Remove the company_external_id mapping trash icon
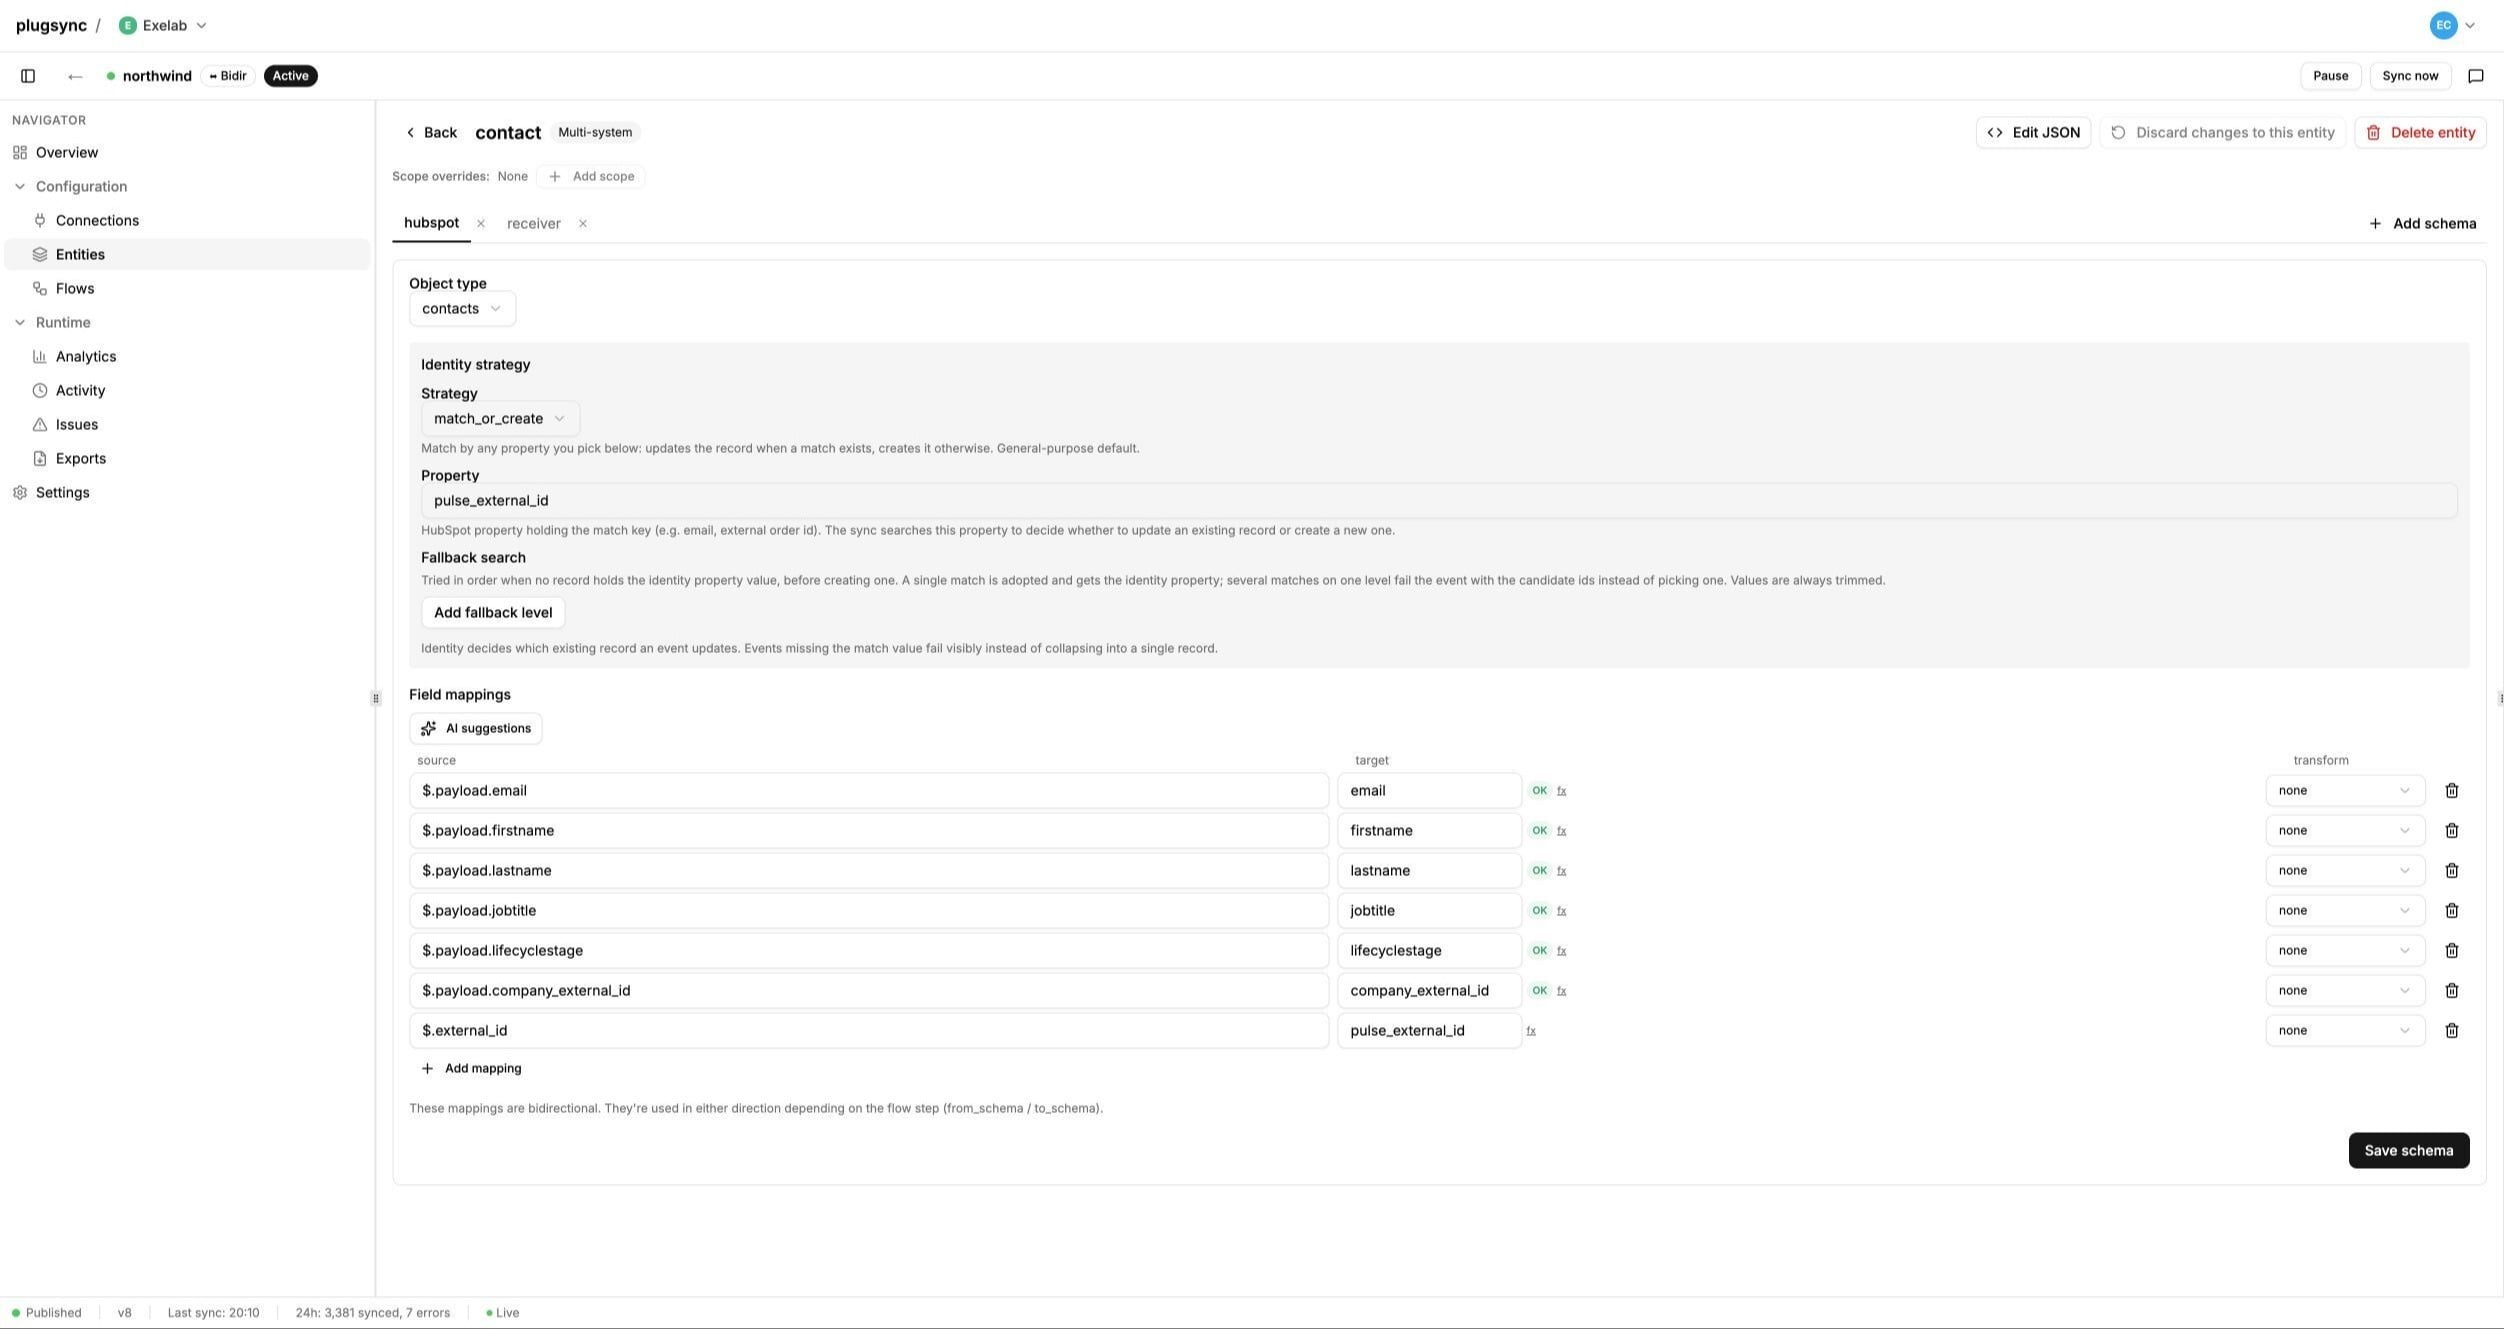 pos(2452,991)
